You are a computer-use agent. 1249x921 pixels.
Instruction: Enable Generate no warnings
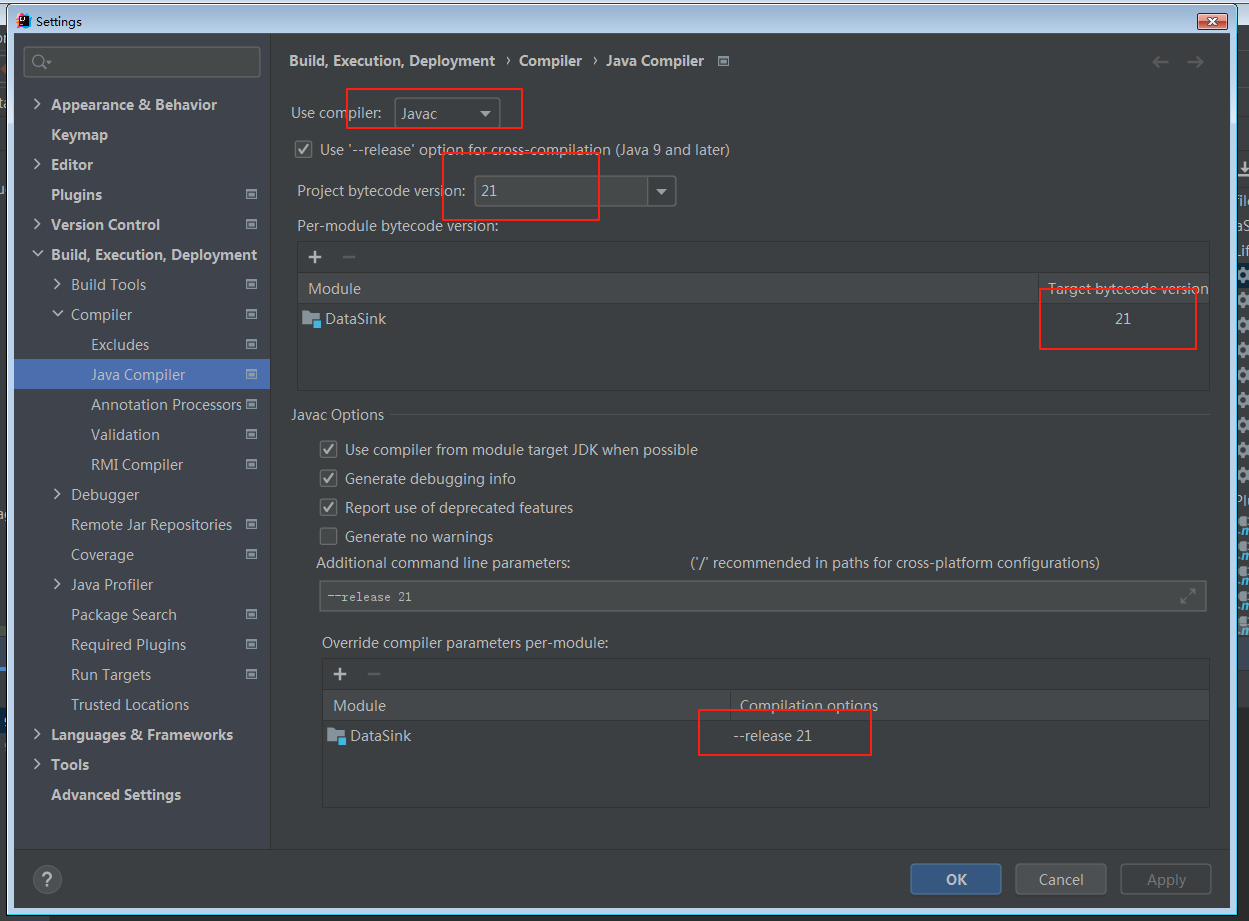[x=328, y=537]
